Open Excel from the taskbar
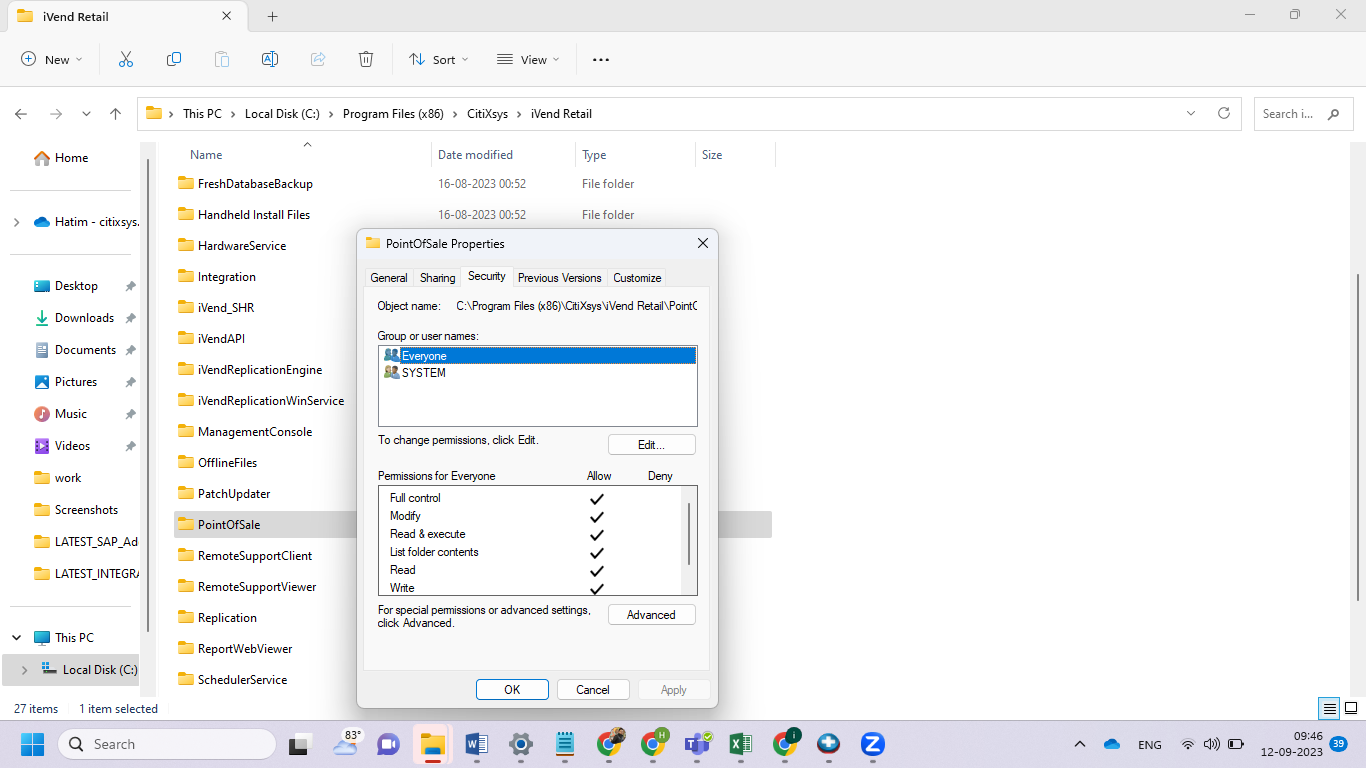 point(741,744)
